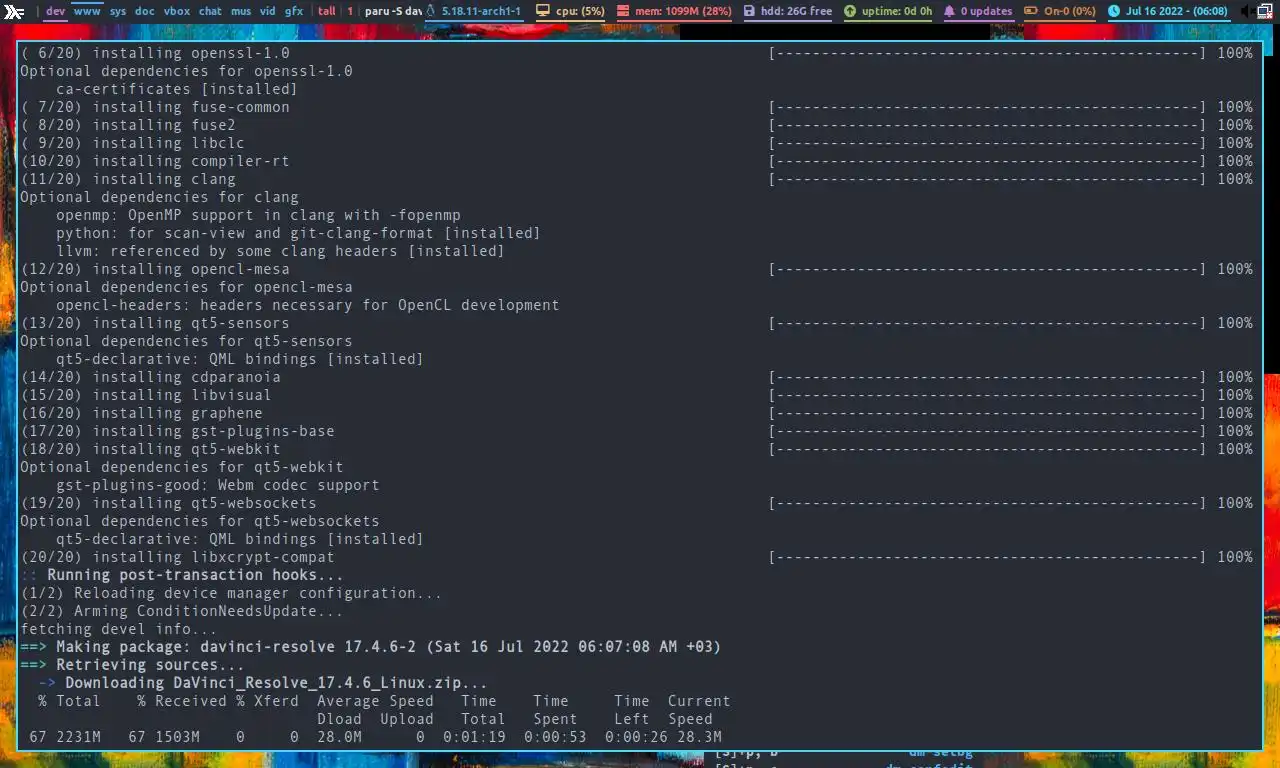Click the installing fuse2 line
Image resolution: width=1280 pixels, height=768 pixels.
coord(128,125)
